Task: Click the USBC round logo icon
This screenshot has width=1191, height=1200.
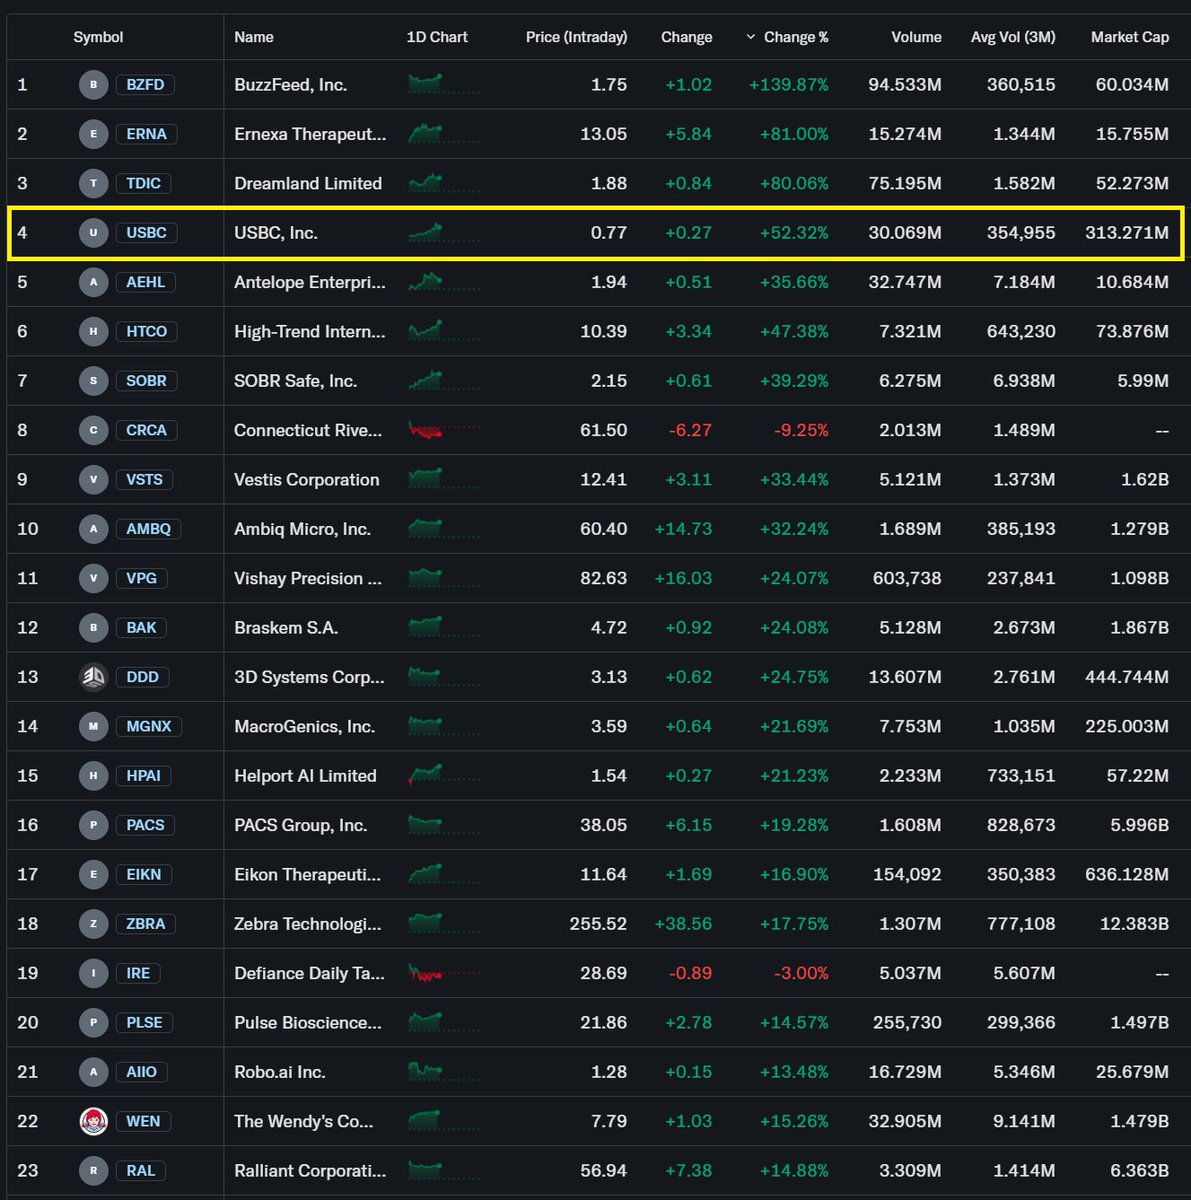Action: (94, 233)
